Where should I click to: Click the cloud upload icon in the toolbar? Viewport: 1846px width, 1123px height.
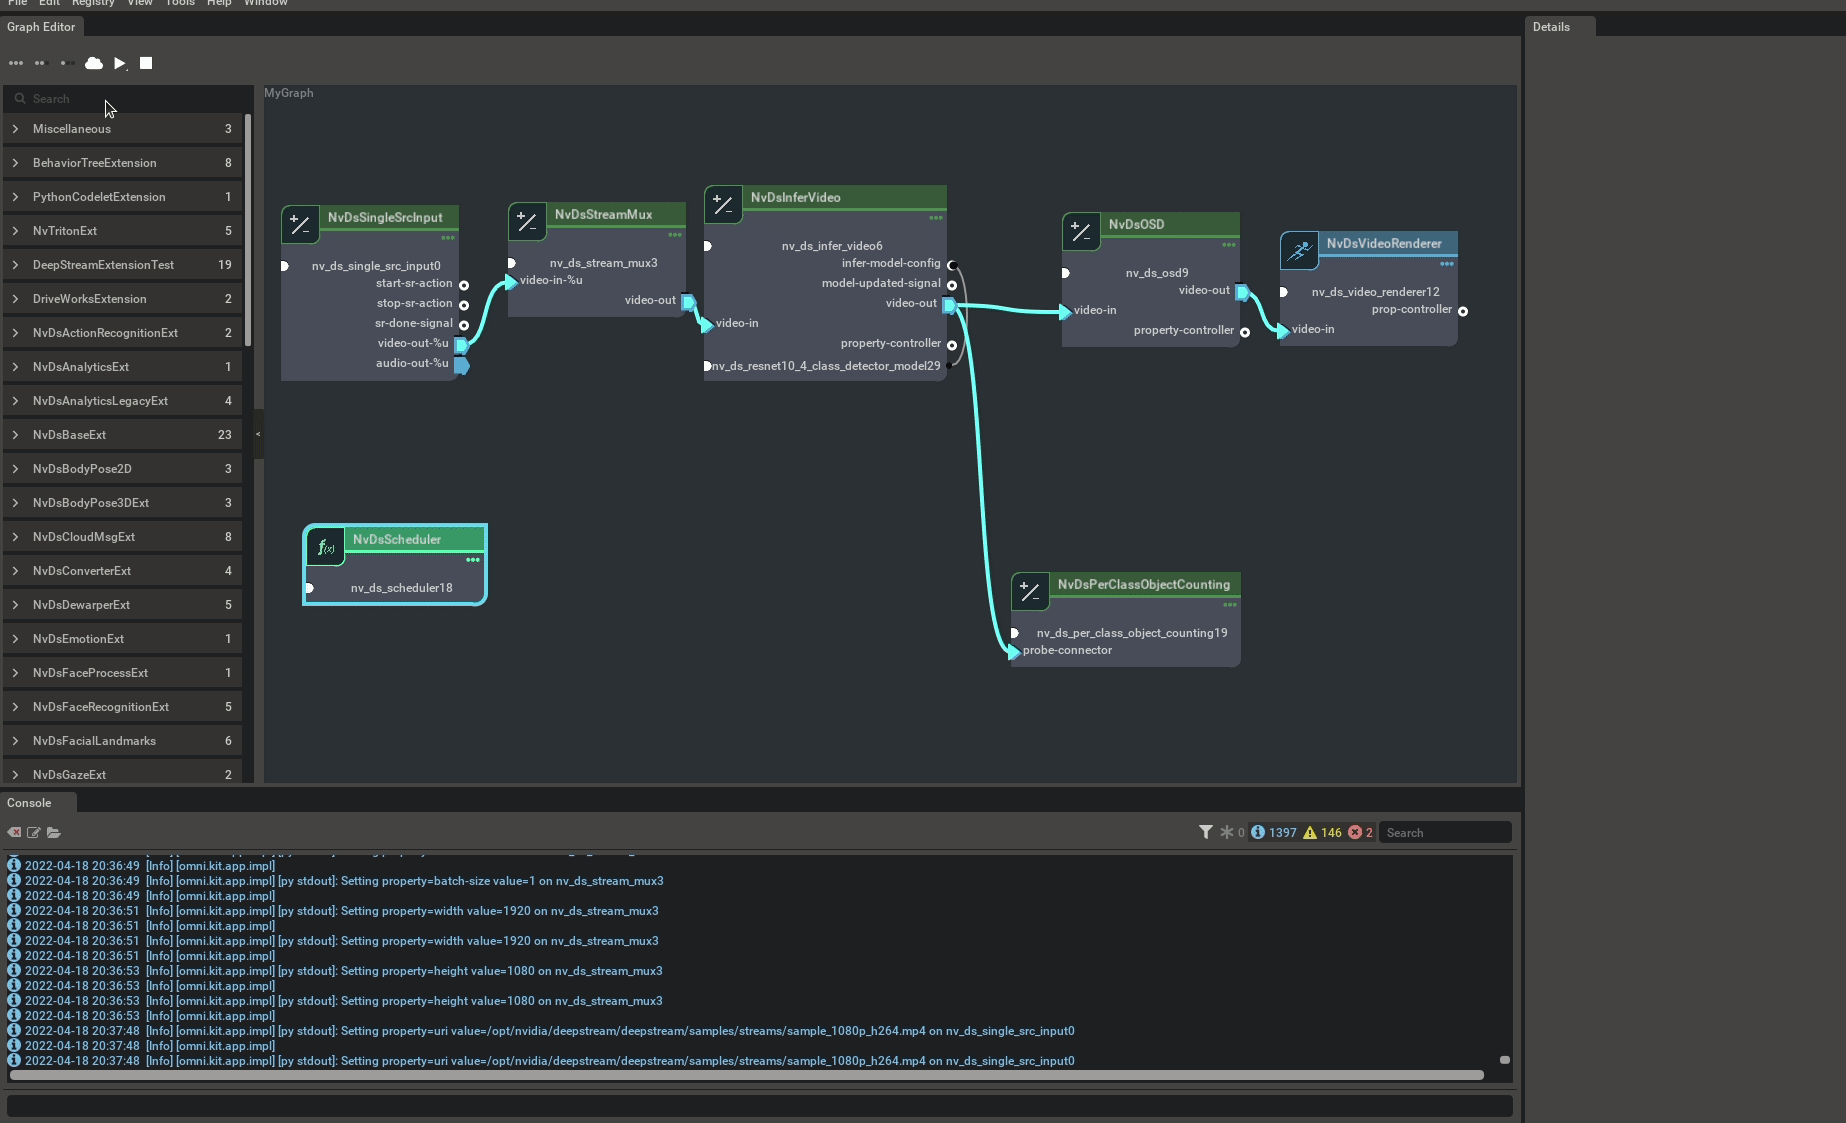[93, 63]
